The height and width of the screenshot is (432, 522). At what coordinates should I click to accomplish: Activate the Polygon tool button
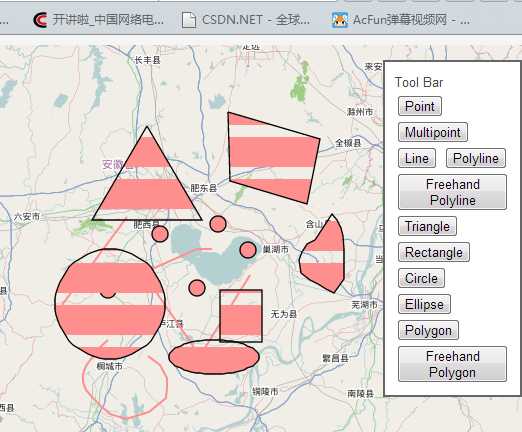click(x=428, y=330)
